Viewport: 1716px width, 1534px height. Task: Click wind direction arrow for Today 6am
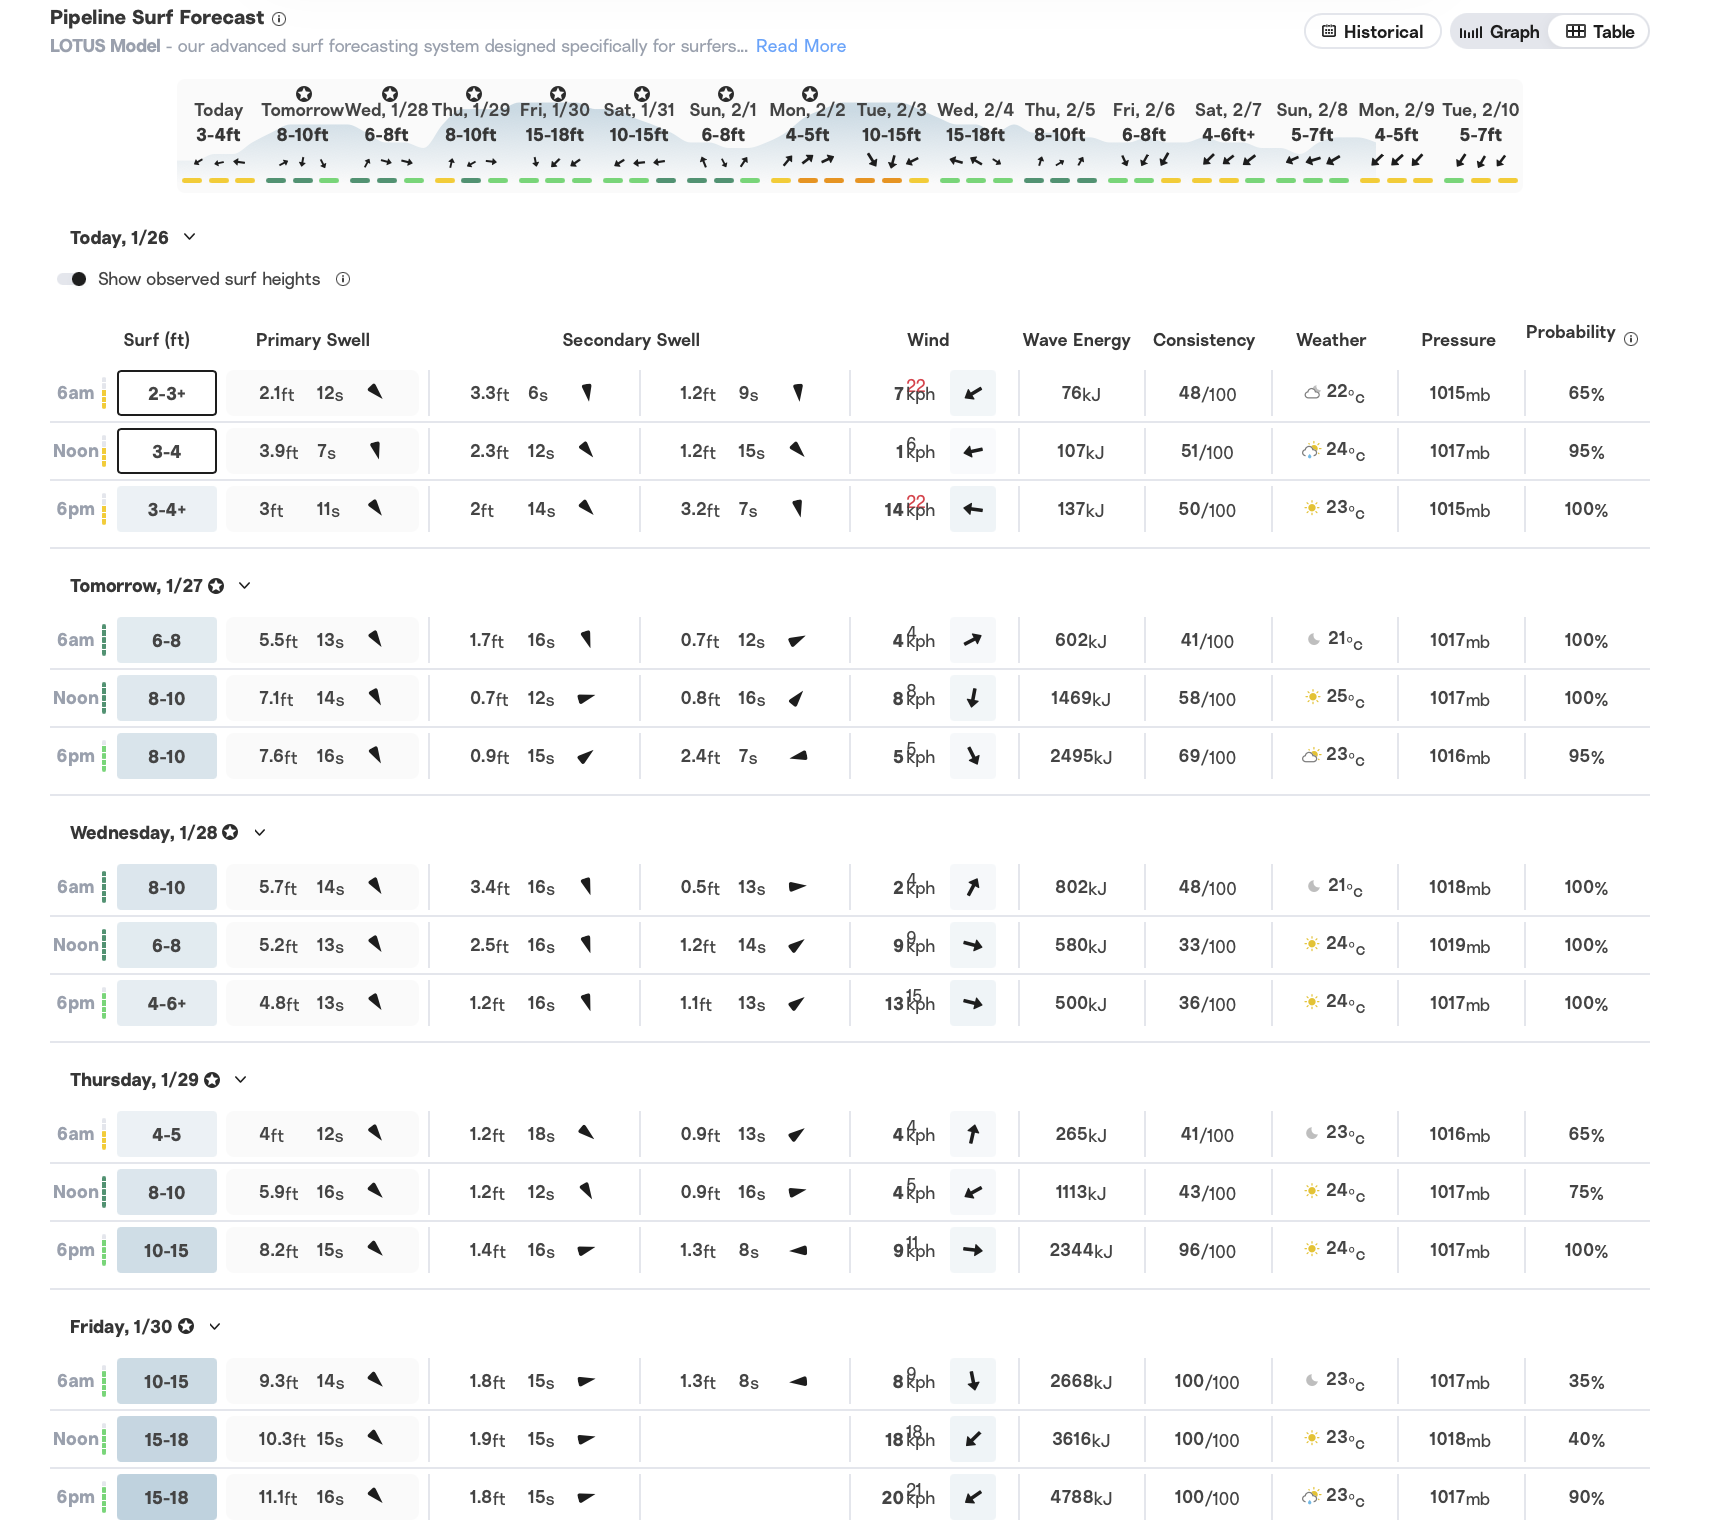coord(972,393)
